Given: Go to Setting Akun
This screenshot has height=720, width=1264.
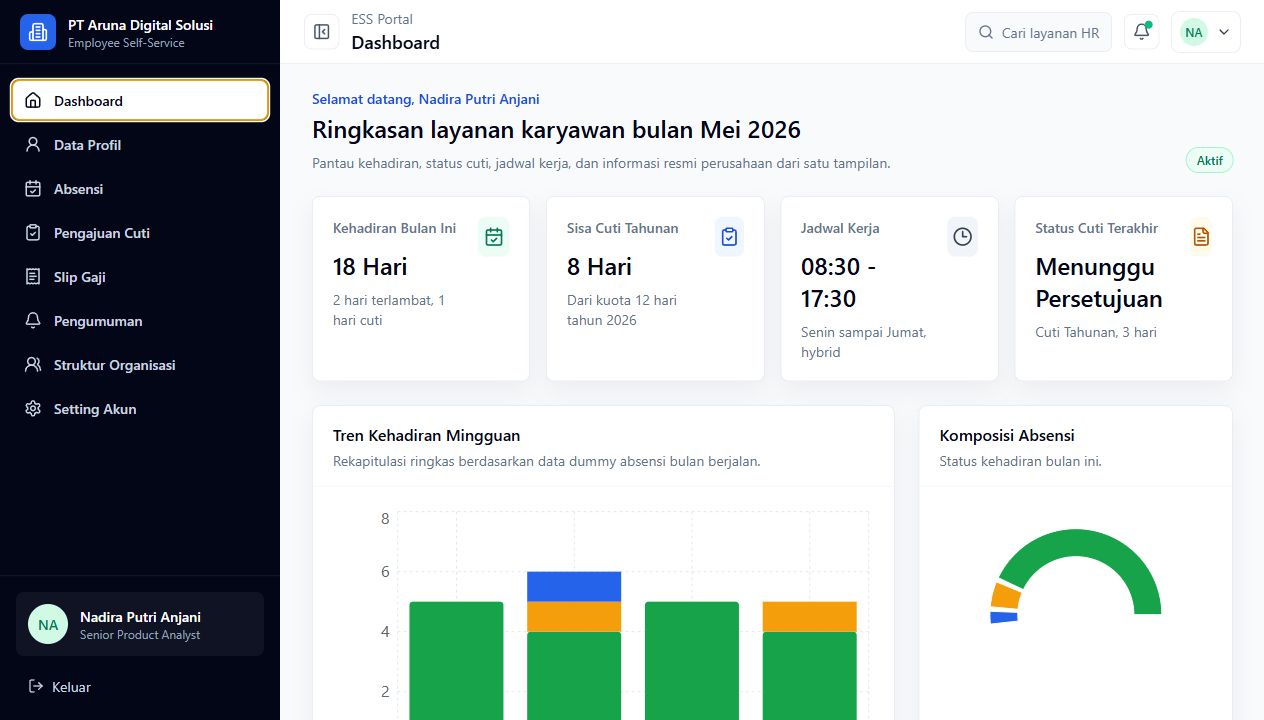Looking at the screenshot, I should (140, 409).
